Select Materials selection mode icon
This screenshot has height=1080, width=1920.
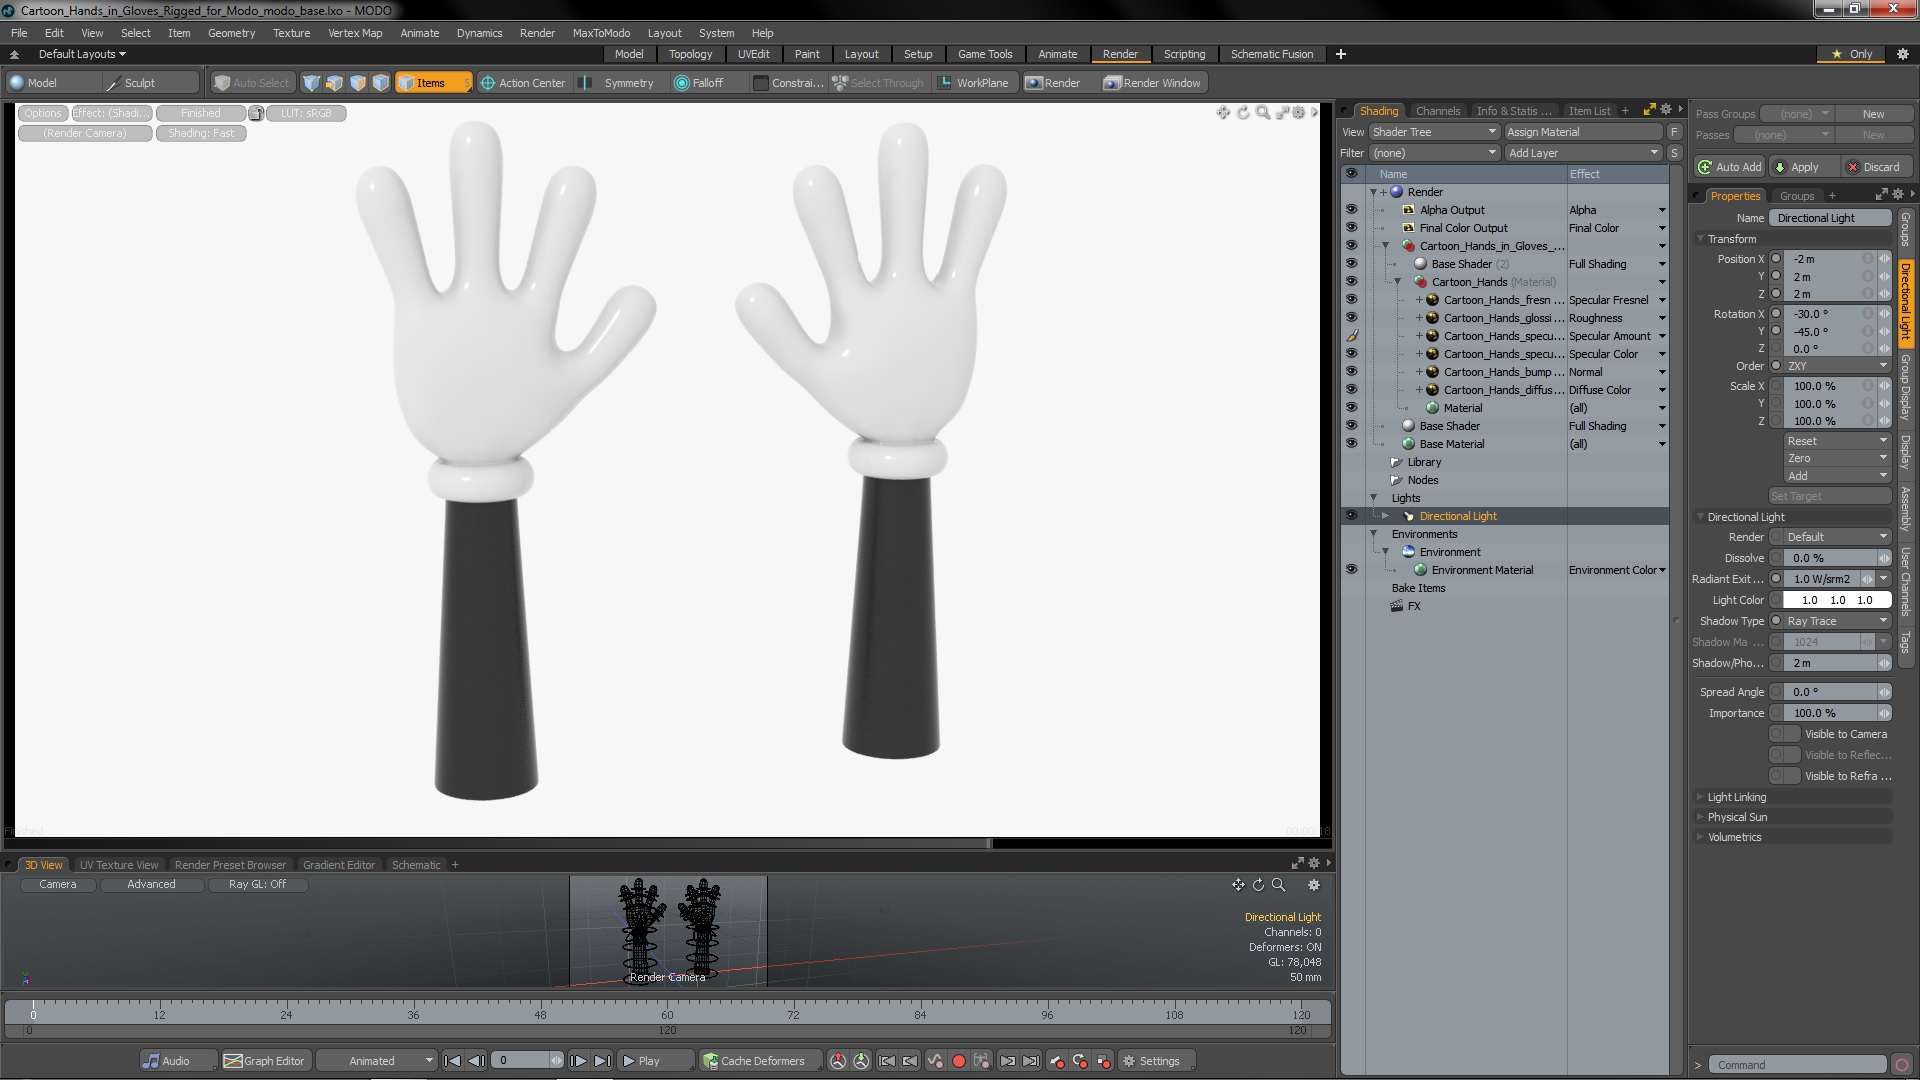pos(381,83)
